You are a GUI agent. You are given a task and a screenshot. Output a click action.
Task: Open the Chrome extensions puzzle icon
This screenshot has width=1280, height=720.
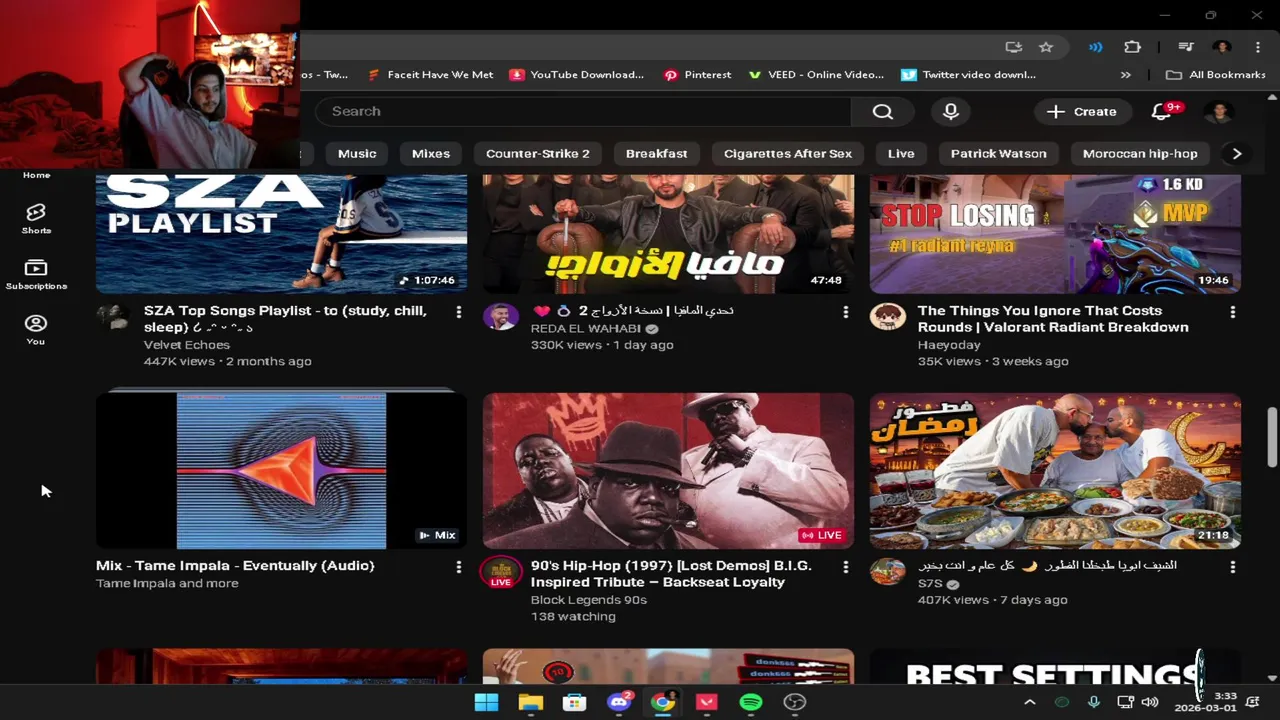pos(1133,47)
